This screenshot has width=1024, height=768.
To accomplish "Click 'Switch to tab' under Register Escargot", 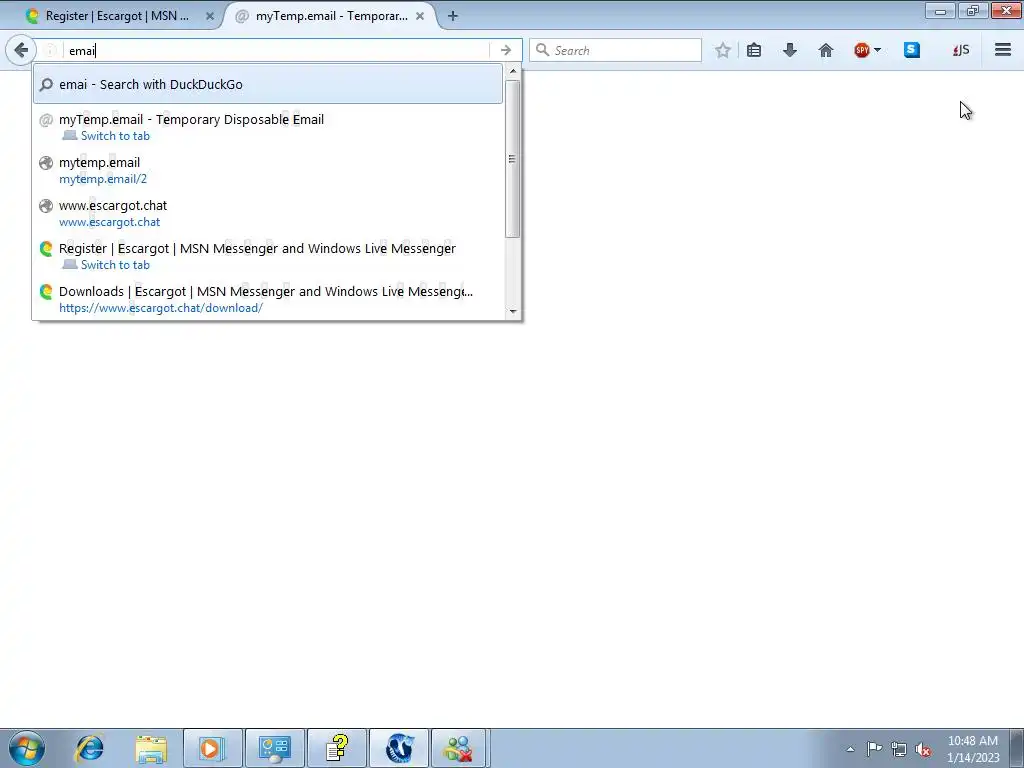I will [115, 265].
